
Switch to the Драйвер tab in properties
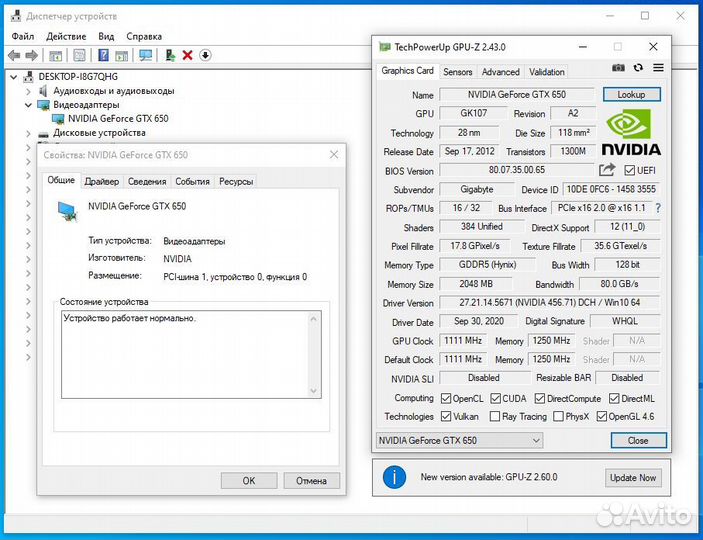tap(102, 182)
